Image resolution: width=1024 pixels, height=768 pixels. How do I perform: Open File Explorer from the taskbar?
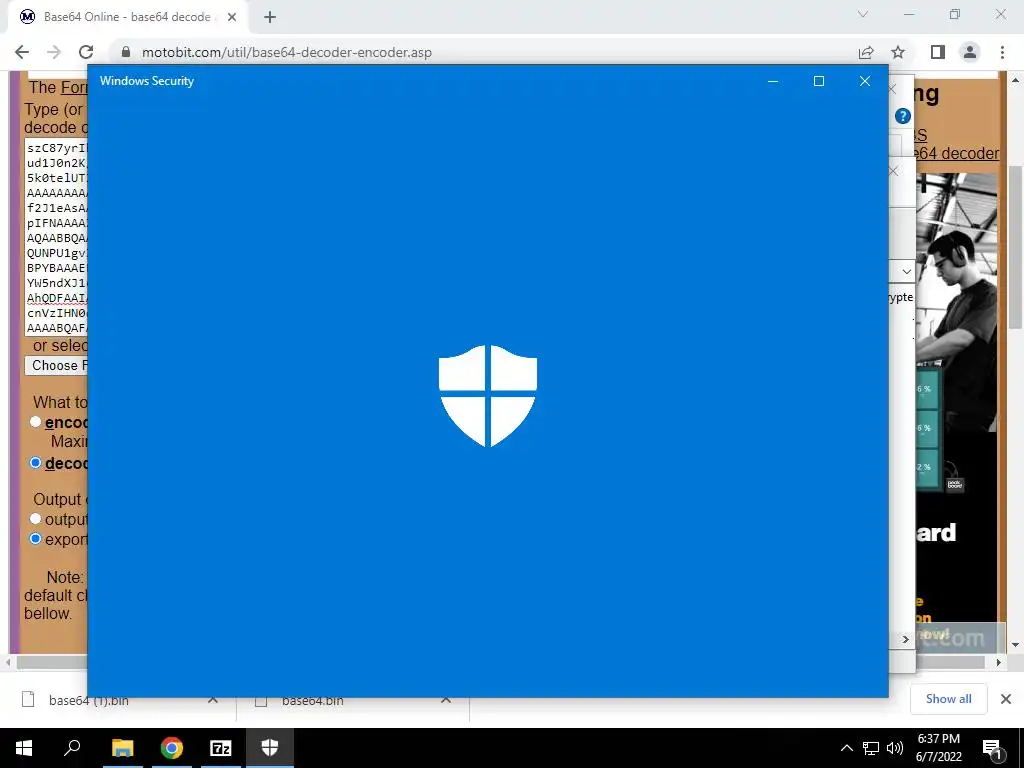click(x=122, y=748)
